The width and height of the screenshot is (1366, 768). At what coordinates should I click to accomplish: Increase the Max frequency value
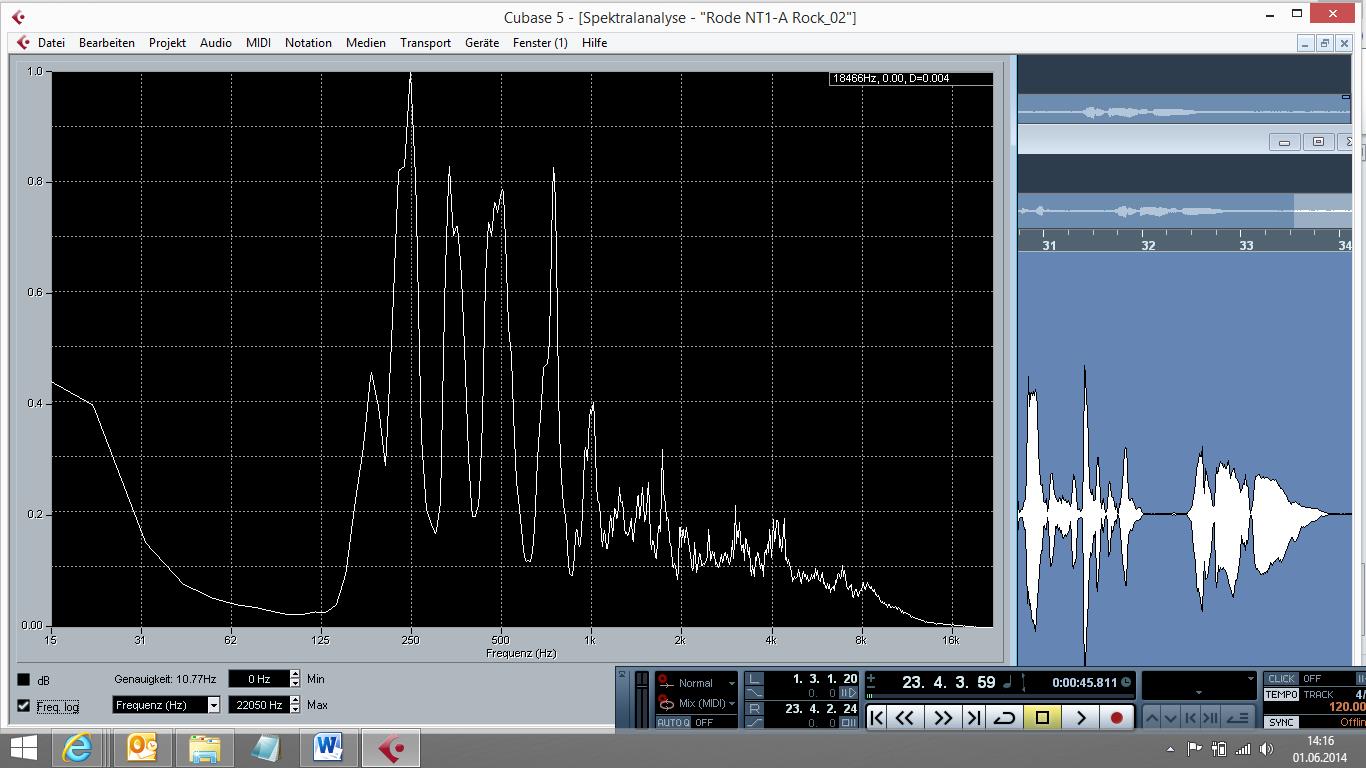coord(295,701)
